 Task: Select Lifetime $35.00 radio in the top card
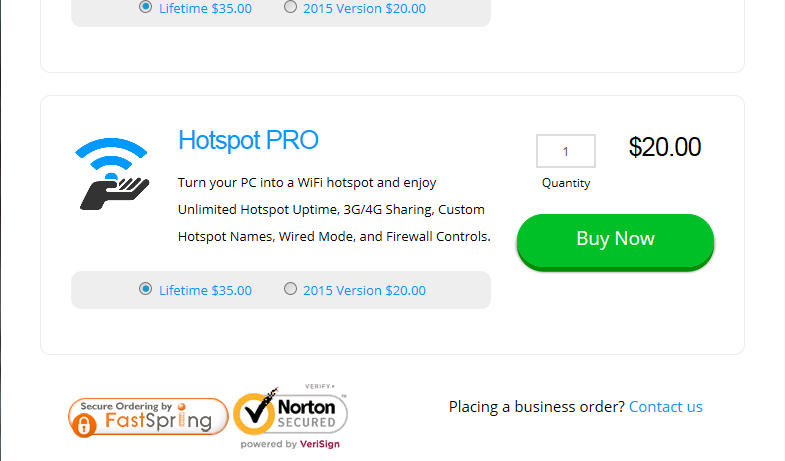146,7
